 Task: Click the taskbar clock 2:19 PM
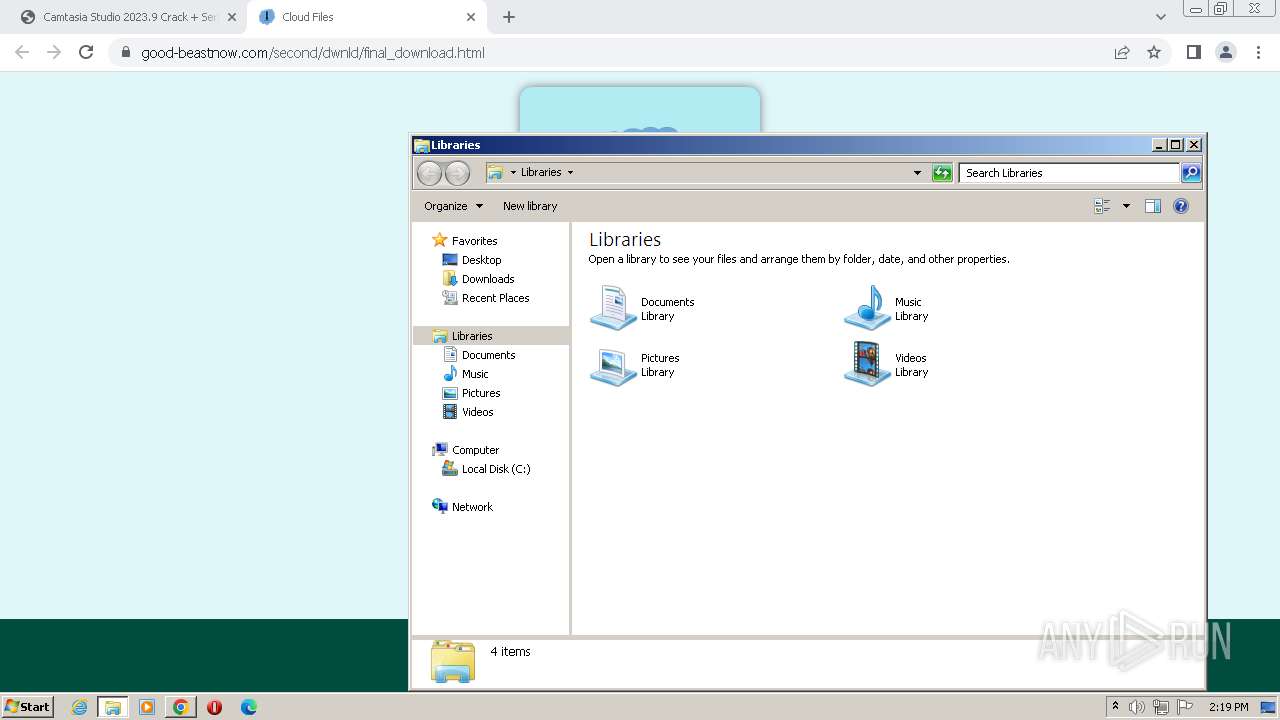[x=1228, y=707]
